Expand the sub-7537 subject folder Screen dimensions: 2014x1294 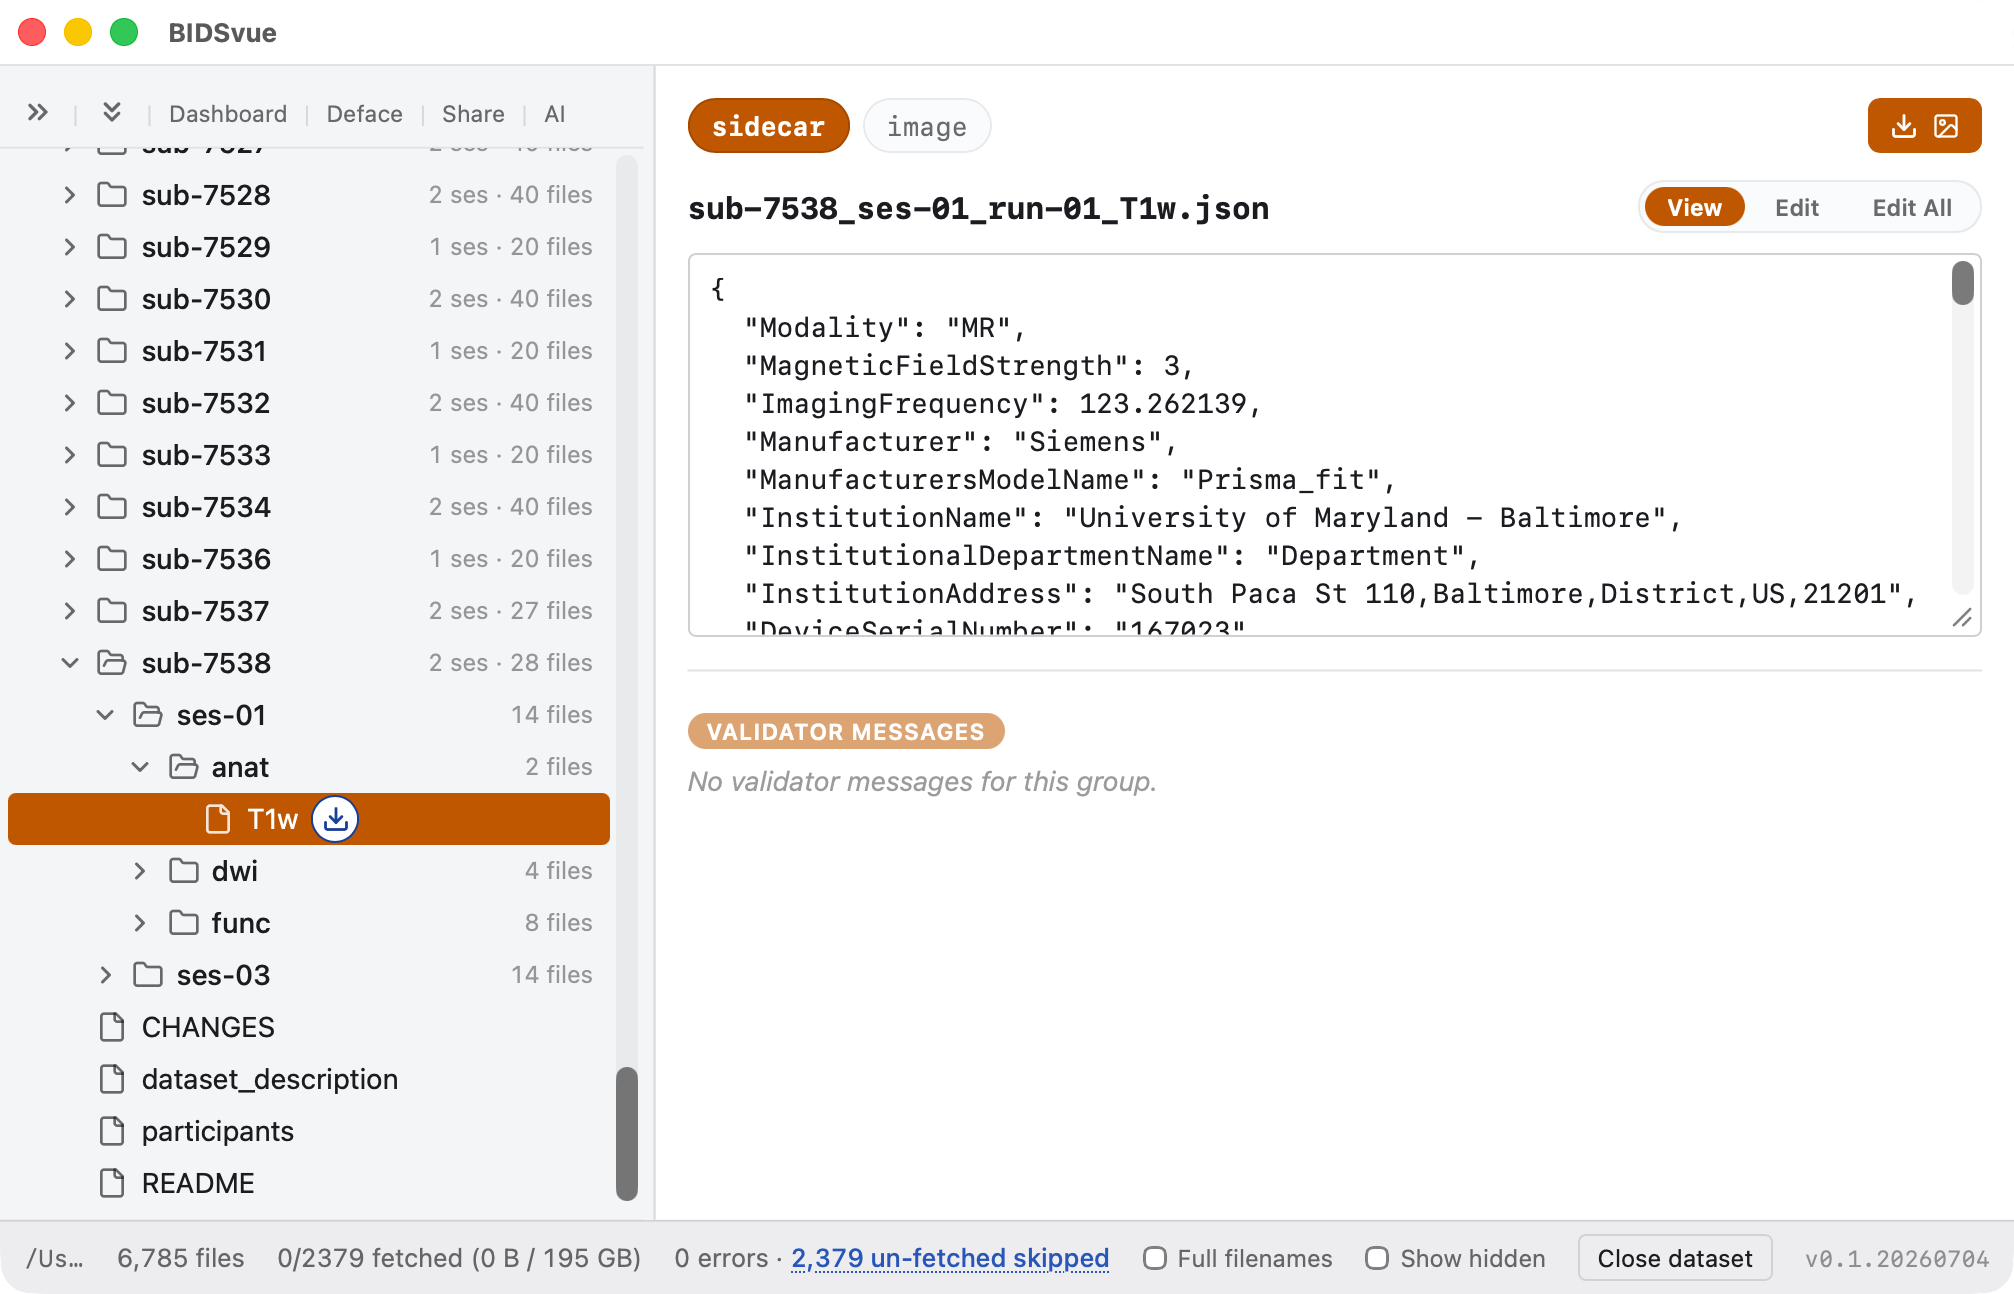(x=69, y=611)
